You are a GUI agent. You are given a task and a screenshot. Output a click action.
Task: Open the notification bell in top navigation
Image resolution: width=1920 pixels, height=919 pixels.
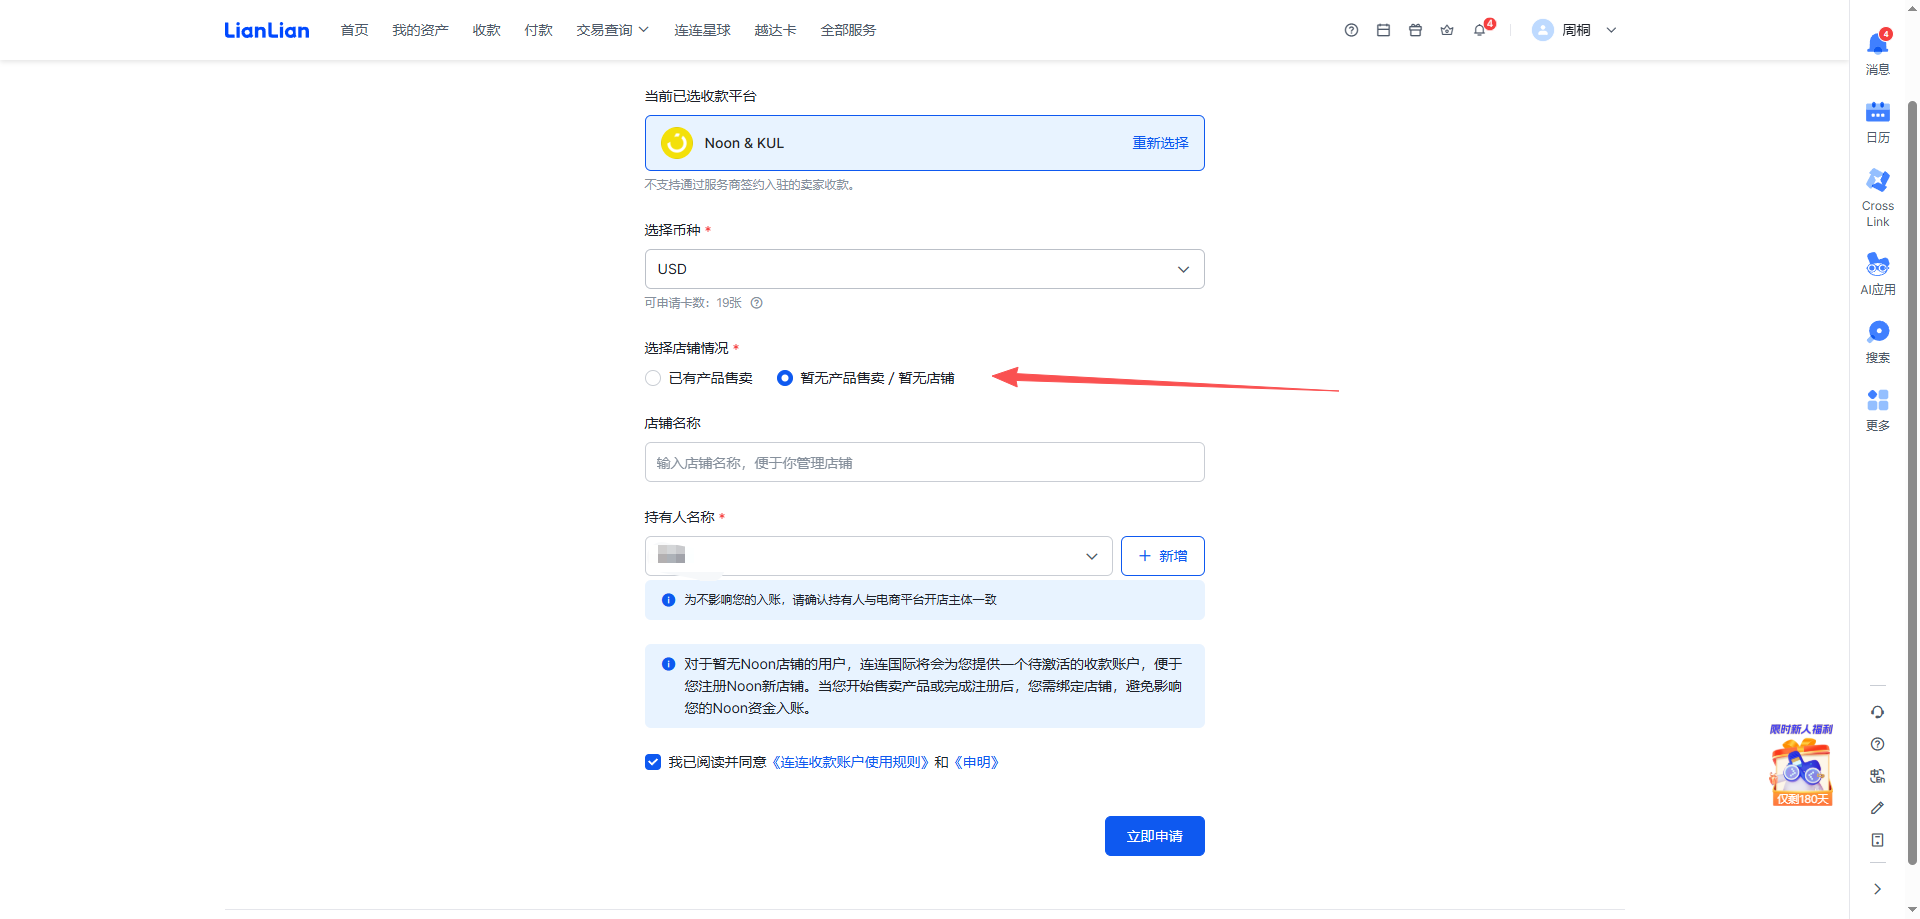(1480, 30)
